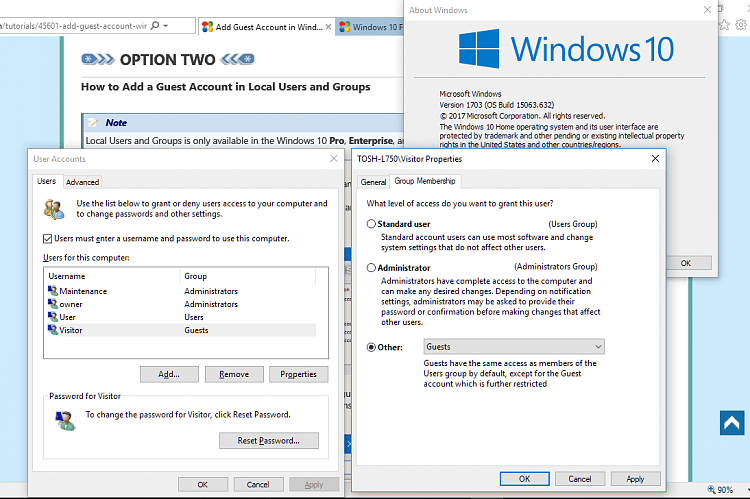Image resolution: width=750 pixels, height=499 pixels.
Task: Click OK in User Accounts dialog
Action: 203,485
